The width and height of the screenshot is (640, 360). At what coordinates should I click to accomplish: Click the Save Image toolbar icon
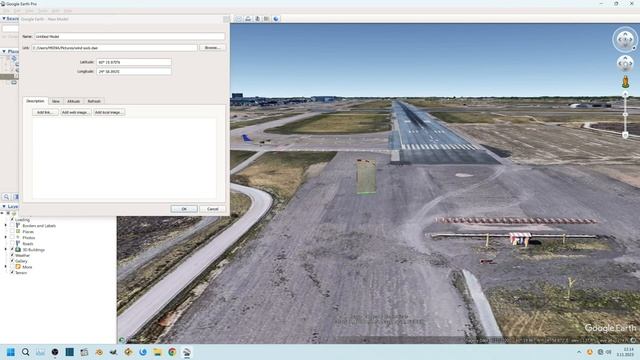click(x=257, y=19)
